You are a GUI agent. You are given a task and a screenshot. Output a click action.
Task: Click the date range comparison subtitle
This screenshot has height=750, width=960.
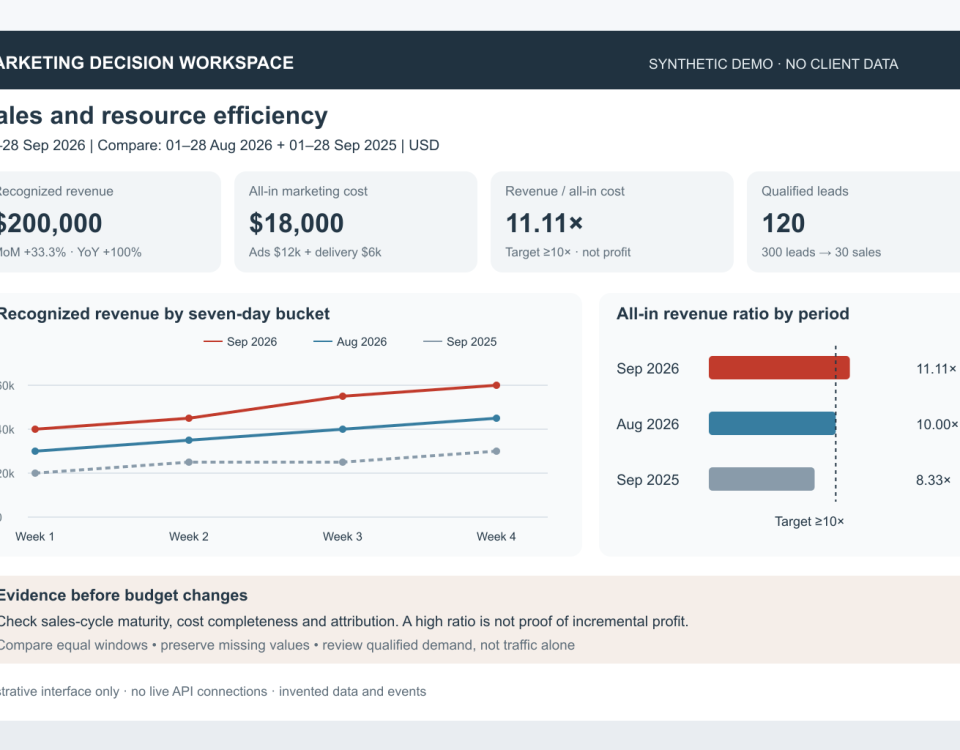[219, 146]
